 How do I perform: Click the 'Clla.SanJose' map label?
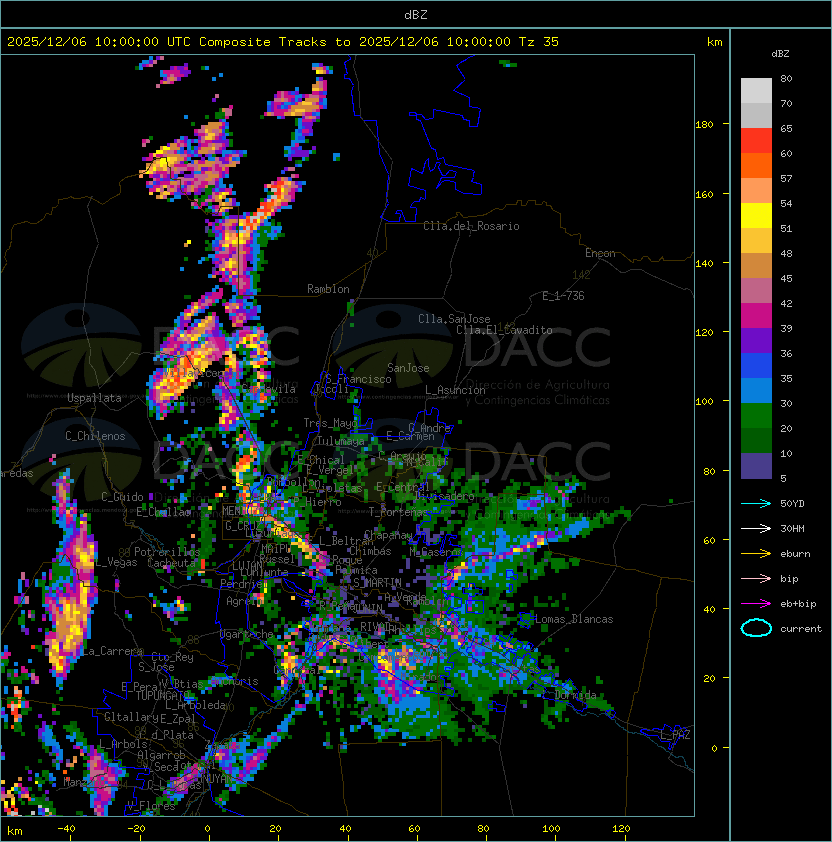pos(454,319)
